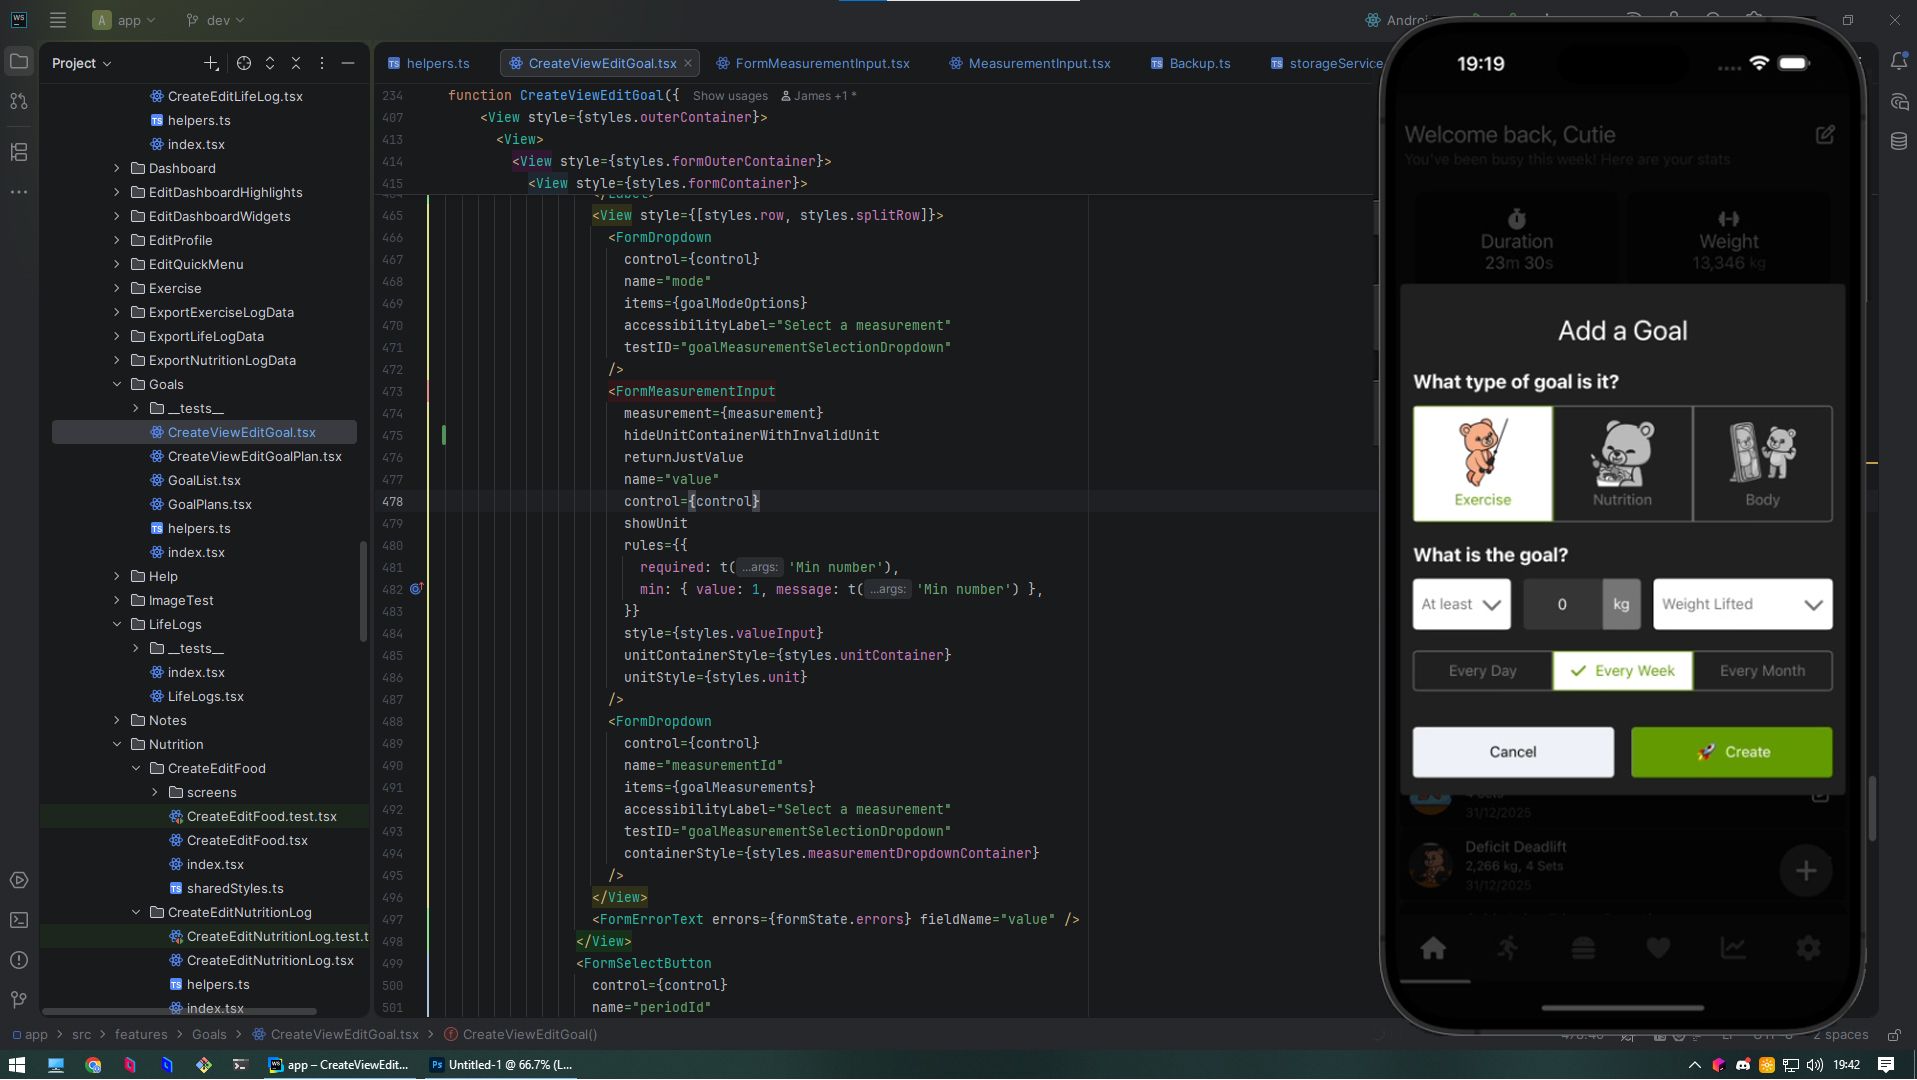
Task: Select the Every Day period option
Action: [1482, 671]
